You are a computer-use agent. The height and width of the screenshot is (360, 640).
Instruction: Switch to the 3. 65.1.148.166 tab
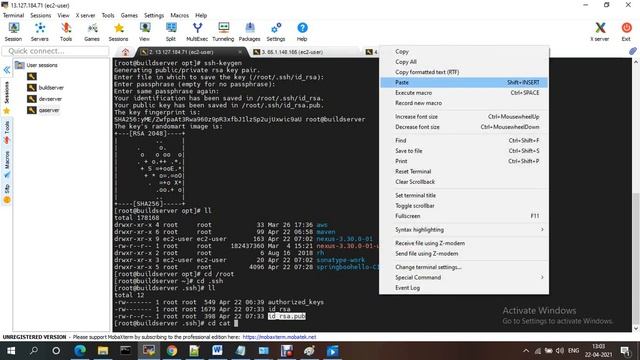point(304,52)
